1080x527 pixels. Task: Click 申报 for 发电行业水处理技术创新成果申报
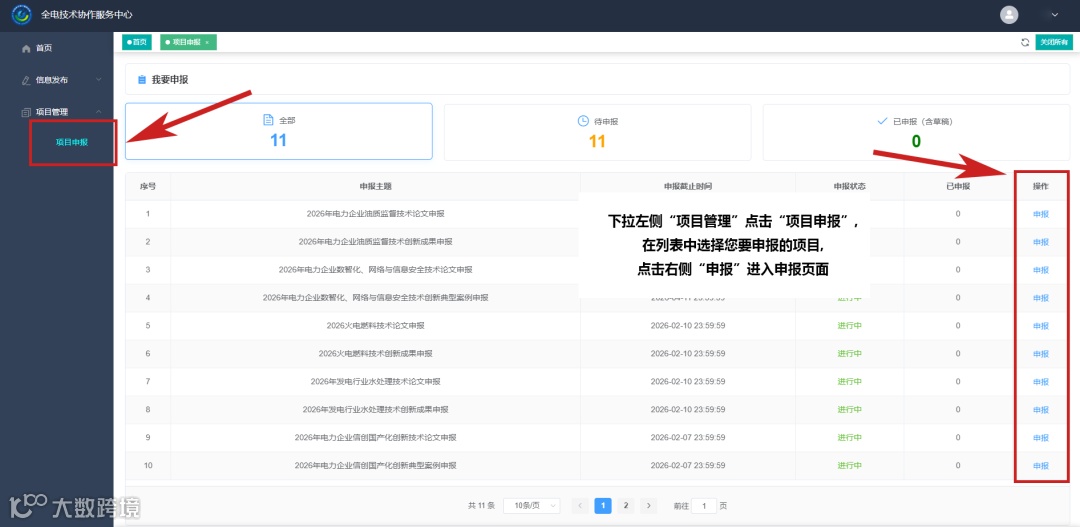click(x=1041, y=410)
